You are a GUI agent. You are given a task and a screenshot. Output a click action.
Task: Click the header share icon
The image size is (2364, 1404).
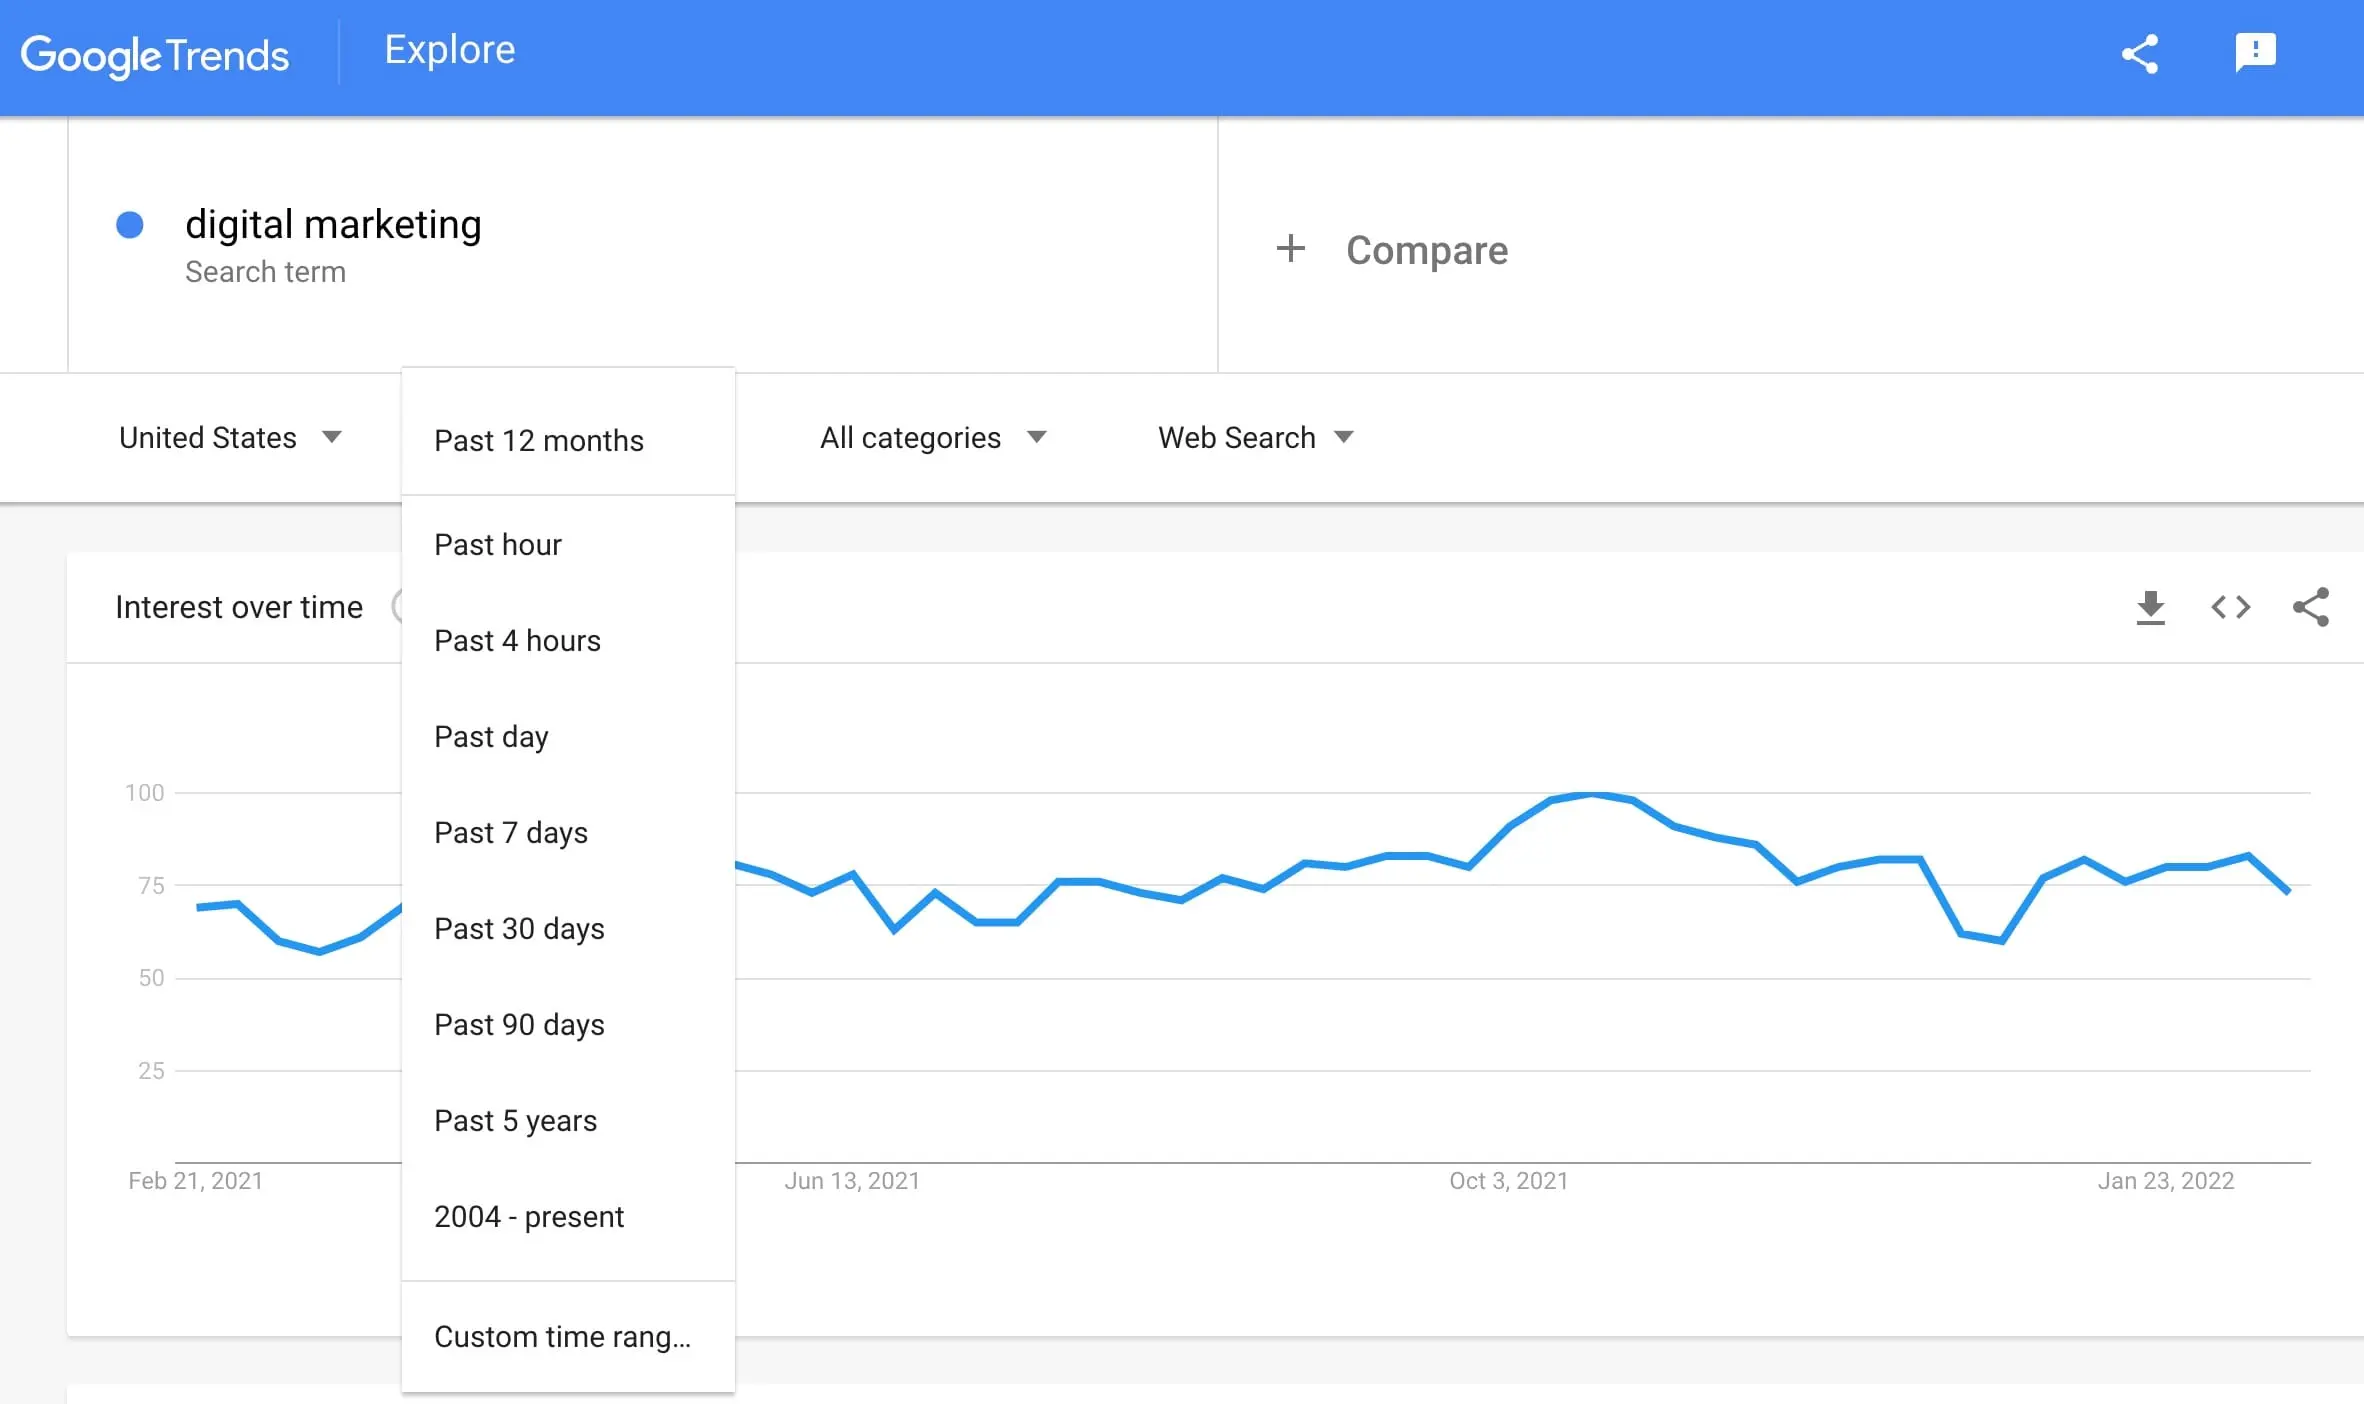[x=2140, y=54]
